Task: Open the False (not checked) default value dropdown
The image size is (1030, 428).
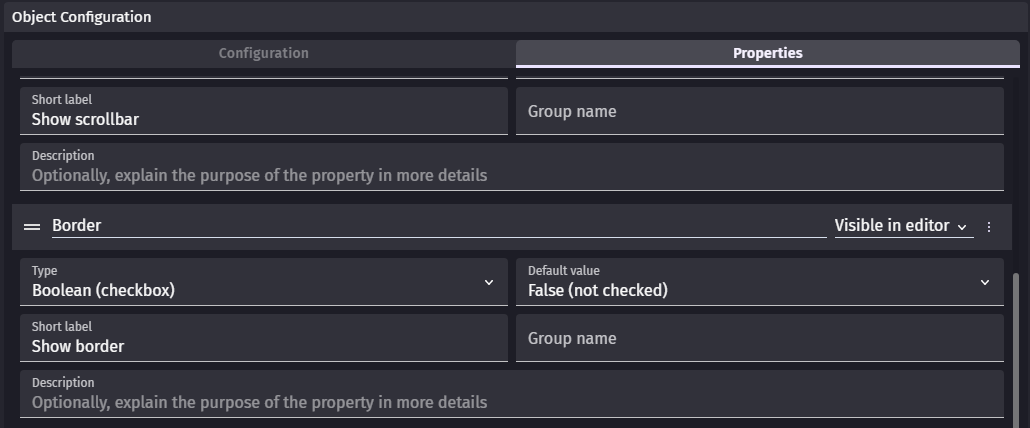Action: [x=759, y=282]
